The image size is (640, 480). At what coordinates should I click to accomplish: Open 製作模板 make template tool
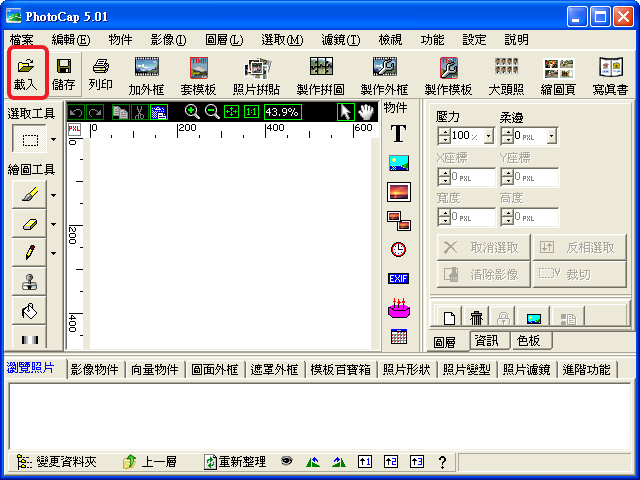pyautogui.click(x=448, y=76)
